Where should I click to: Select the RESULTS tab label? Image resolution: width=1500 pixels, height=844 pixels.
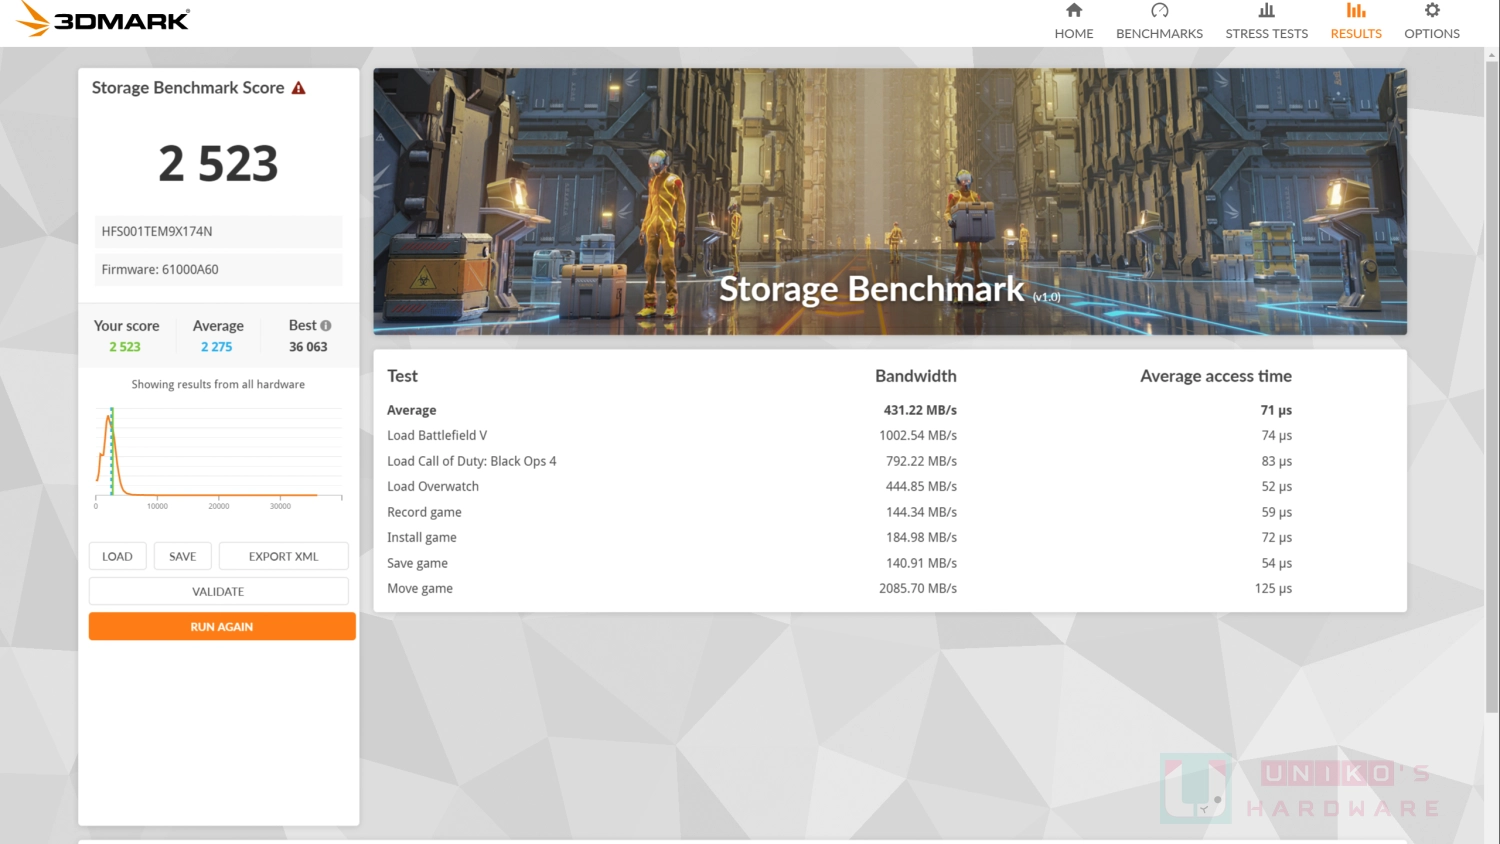(x=1356, y=34)
